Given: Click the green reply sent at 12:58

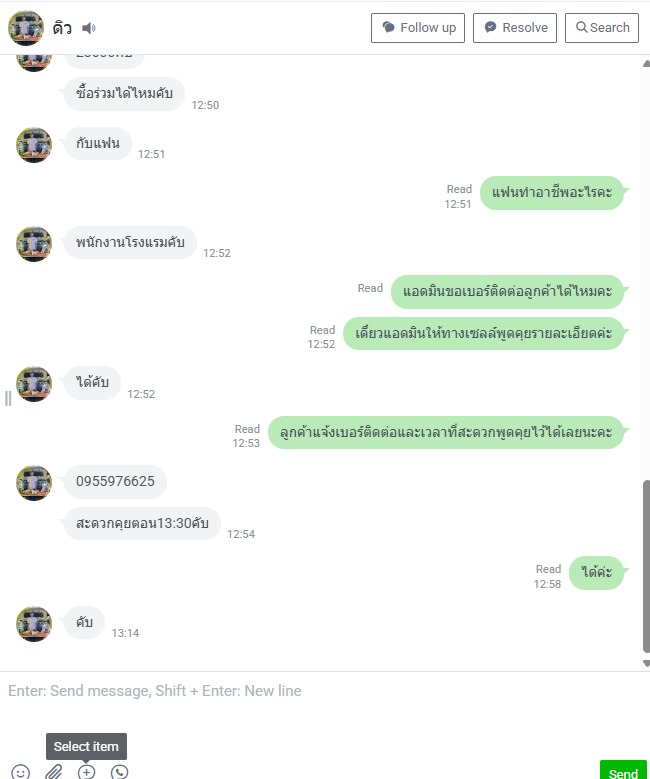Looking at the screenshot, I should pos(596,572).
